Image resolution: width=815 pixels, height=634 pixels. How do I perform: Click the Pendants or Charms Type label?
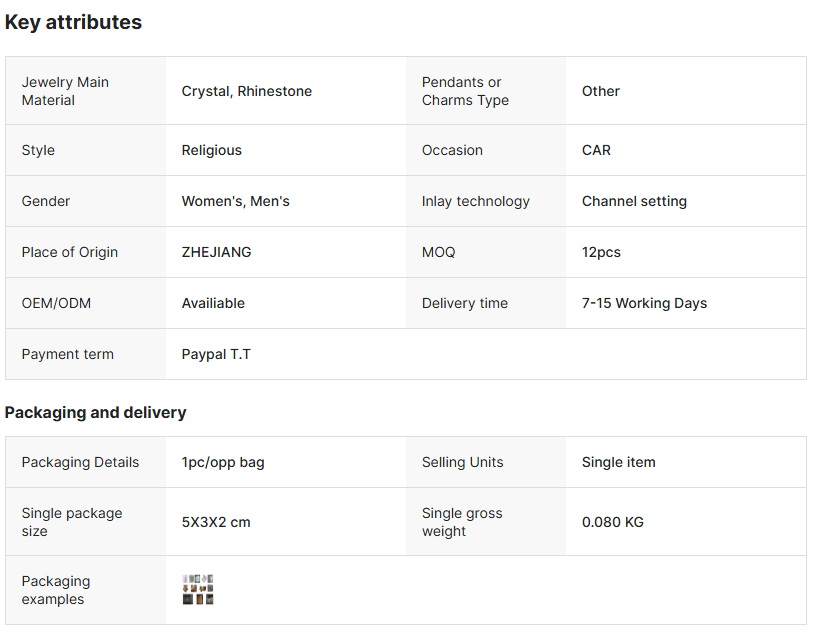[x=465, y=91]
